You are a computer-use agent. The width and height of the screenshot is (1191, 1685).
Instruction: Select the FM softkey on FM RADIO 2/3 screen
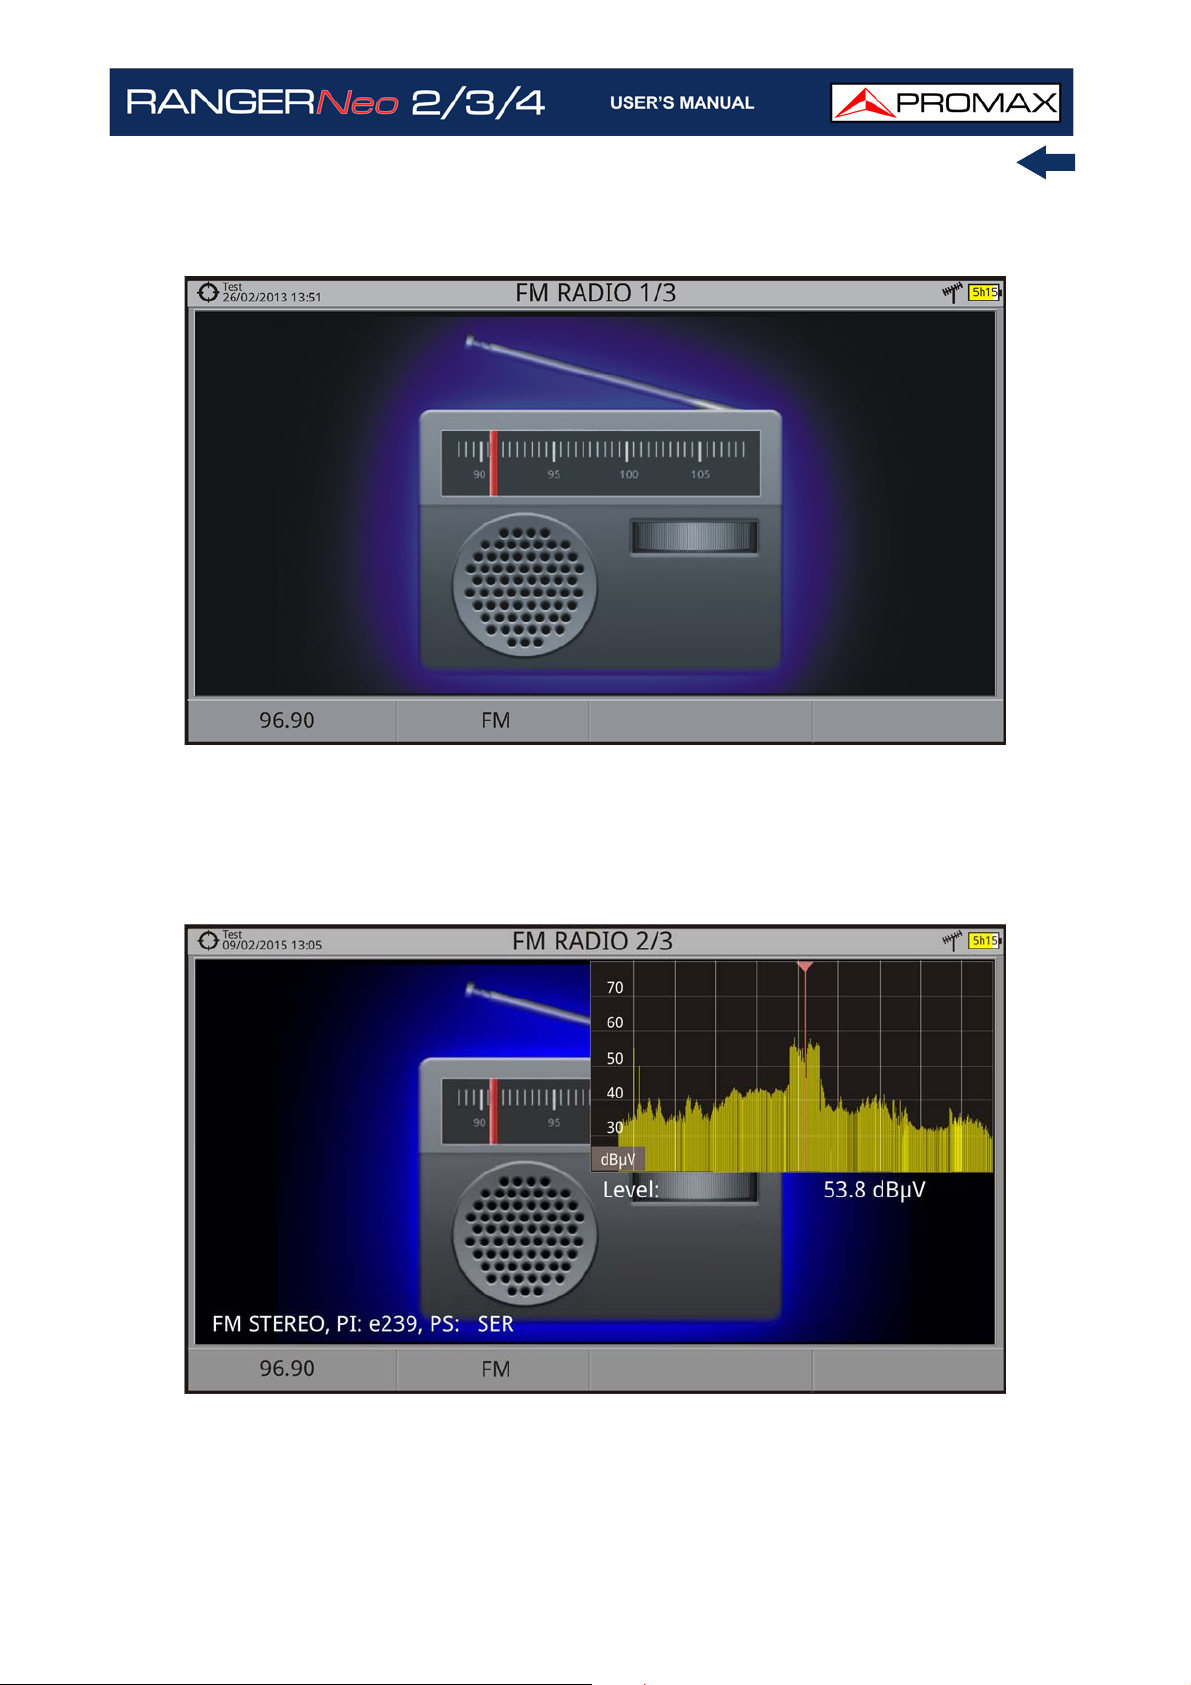pos(495,1368)
